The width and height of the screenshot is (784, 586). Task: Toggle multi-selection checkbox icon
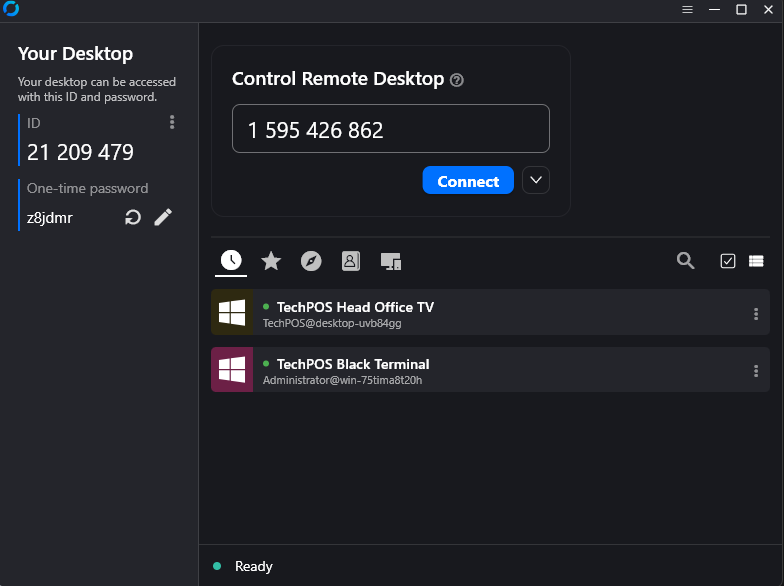click(728, 261)
